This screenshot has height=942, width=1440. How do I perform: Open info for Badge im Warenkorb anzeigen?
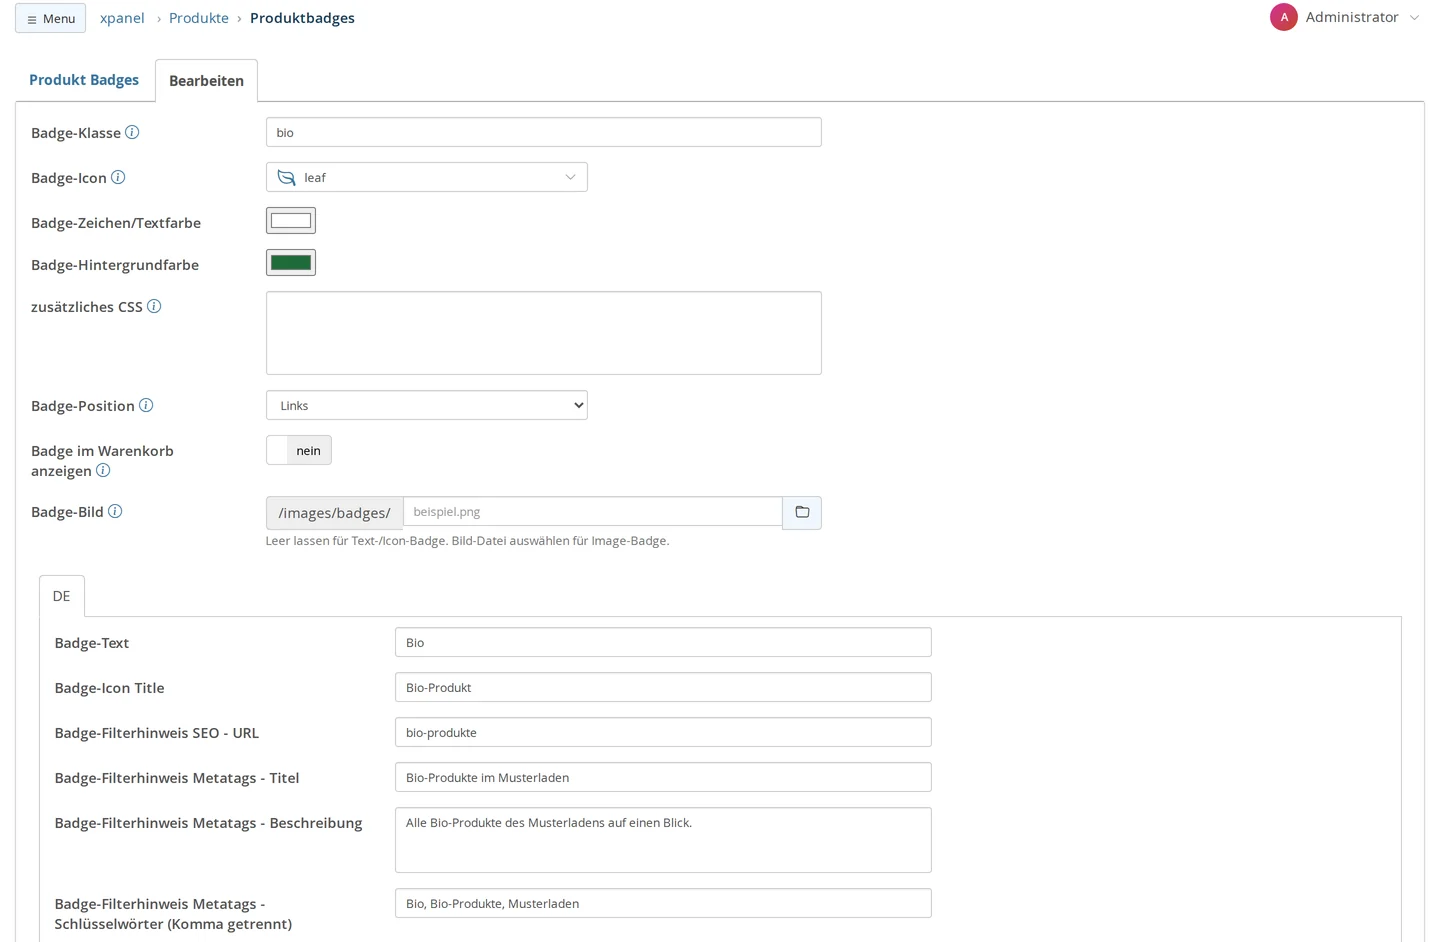[103, 470]
